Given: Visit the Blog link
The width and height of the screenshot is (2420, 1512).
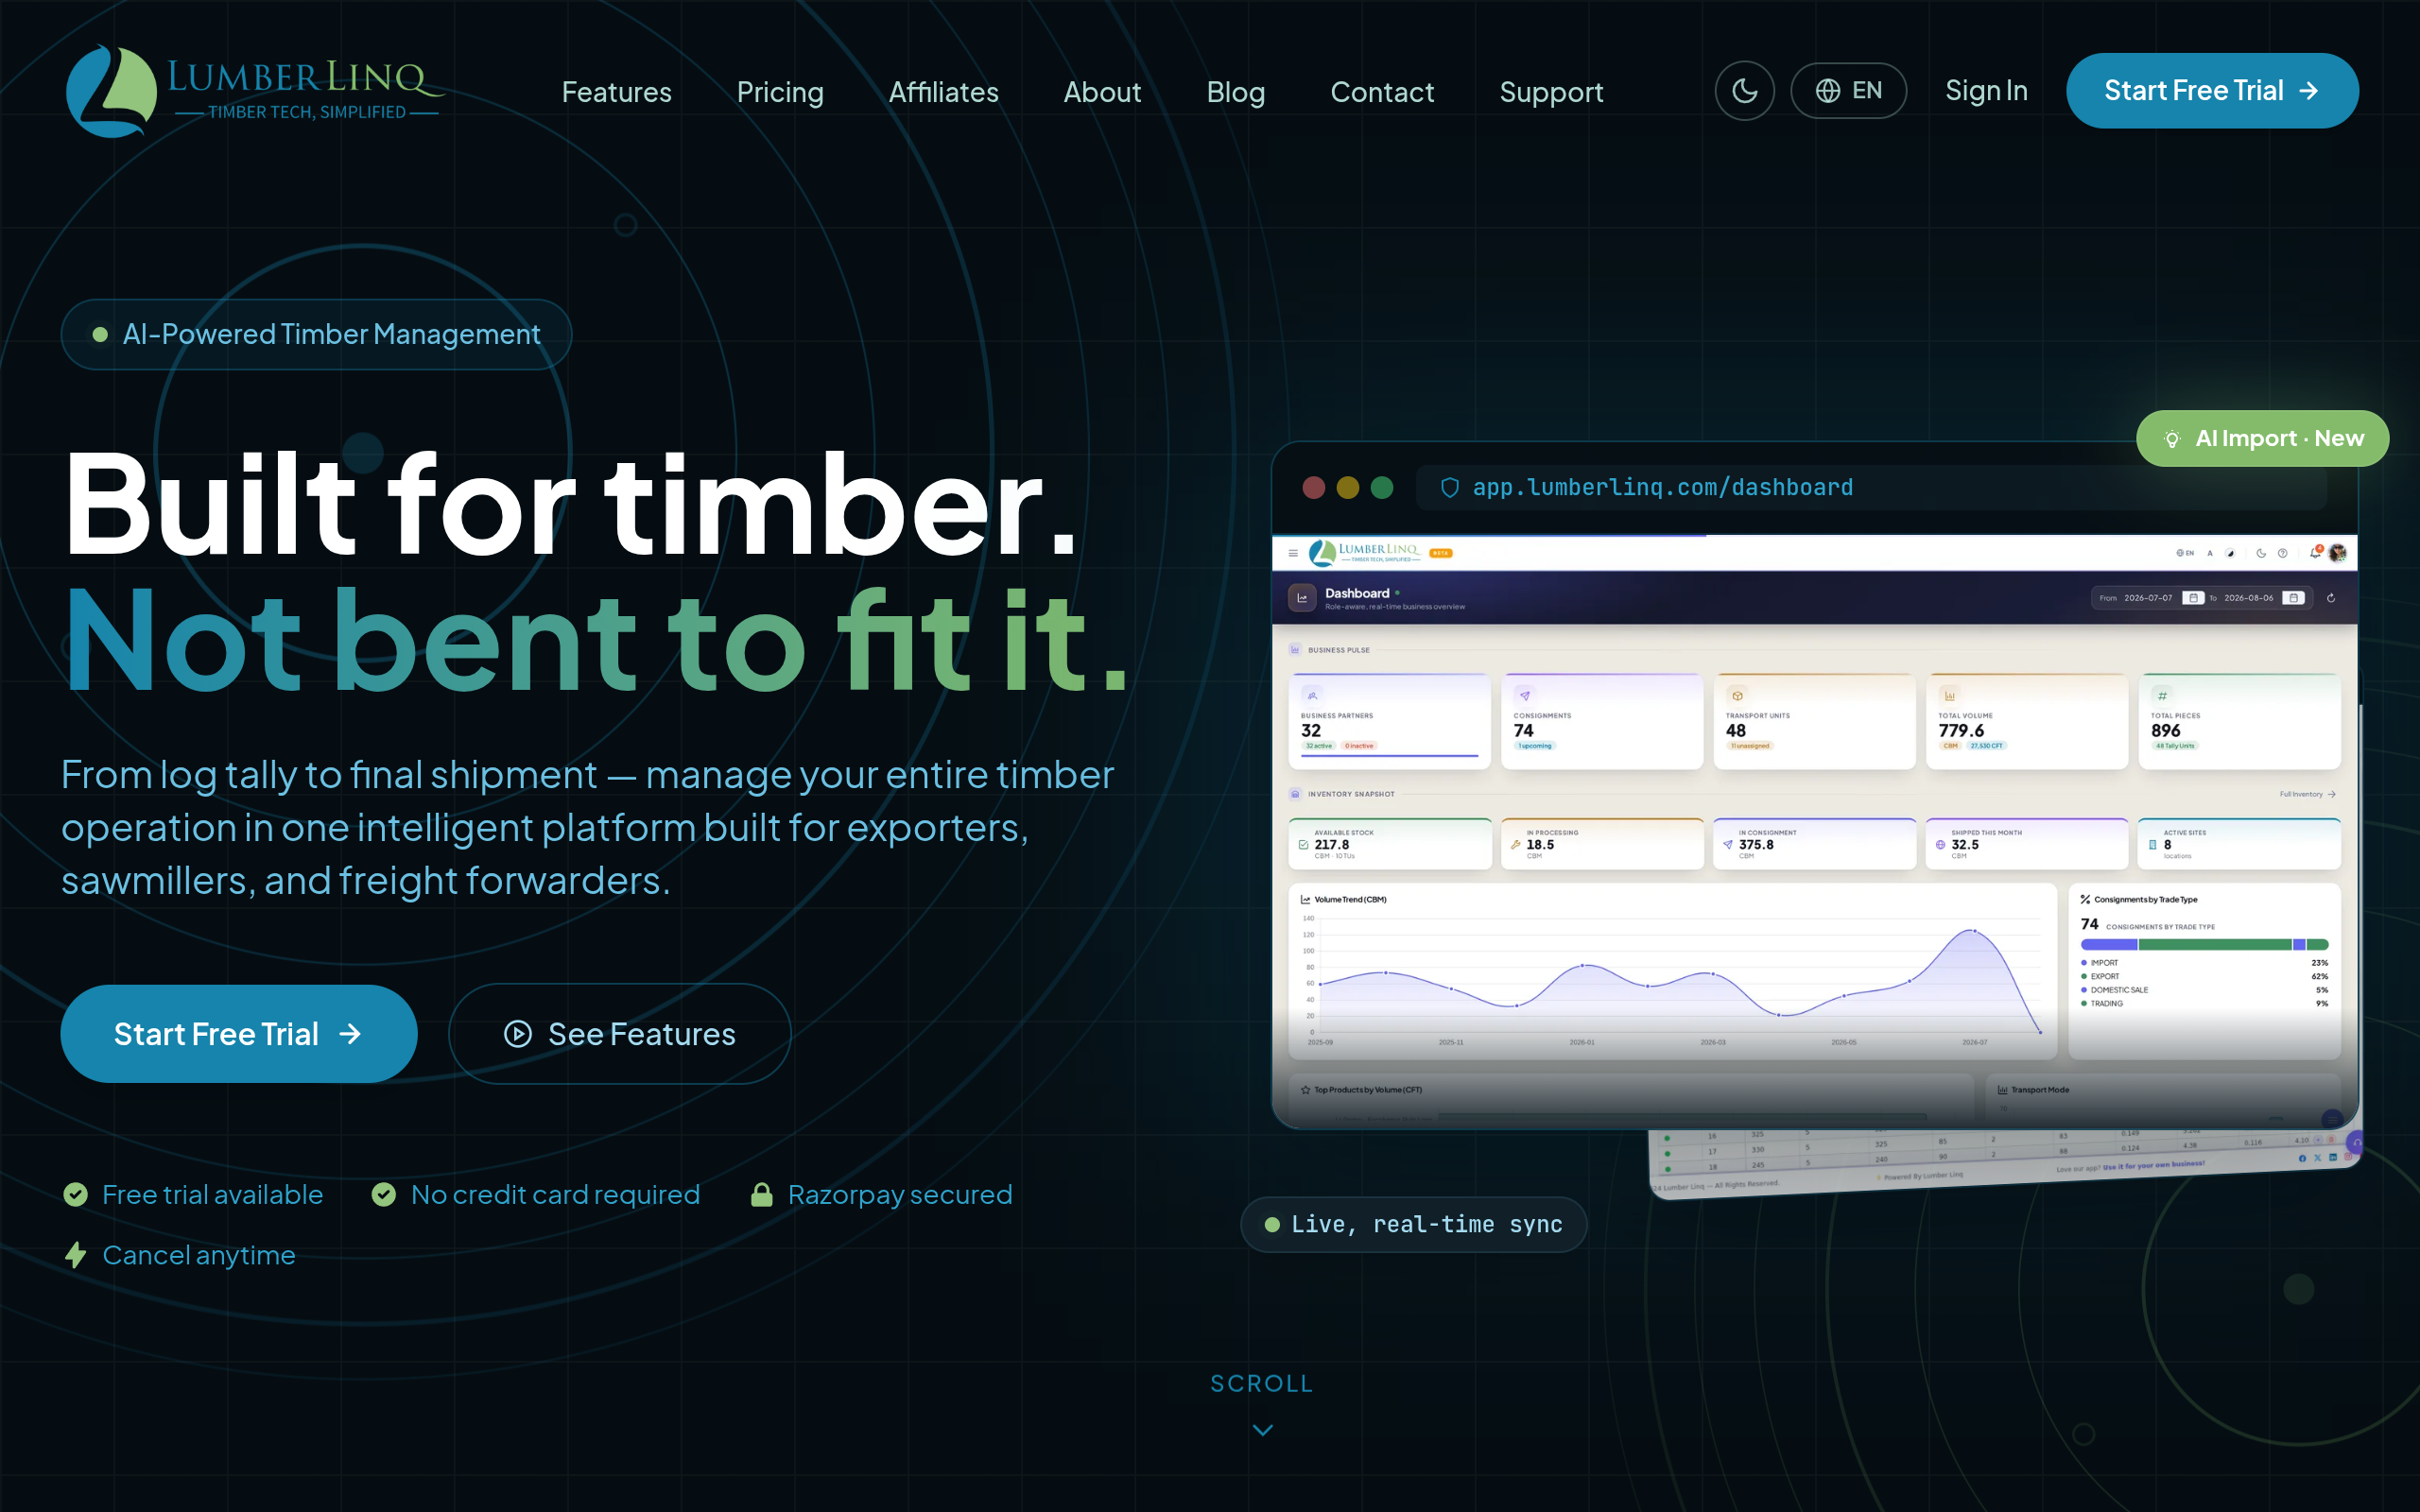Looking at the screenshot, I should pyautogui.click(x=1236, y=92).
